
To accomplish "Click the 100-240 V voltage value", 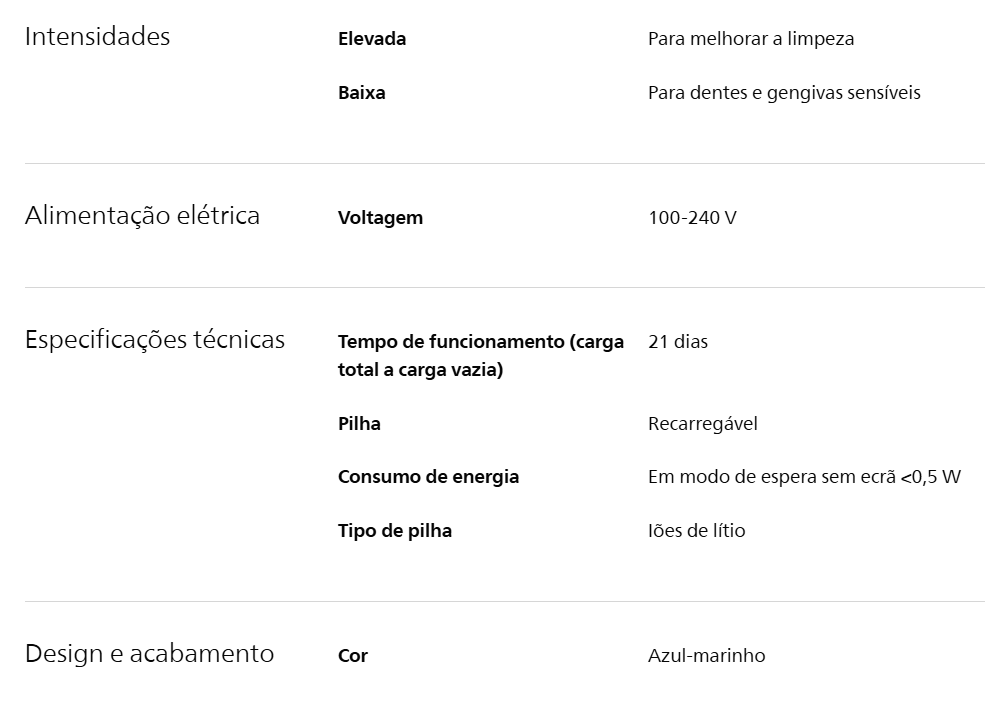I will click(692, 218).
